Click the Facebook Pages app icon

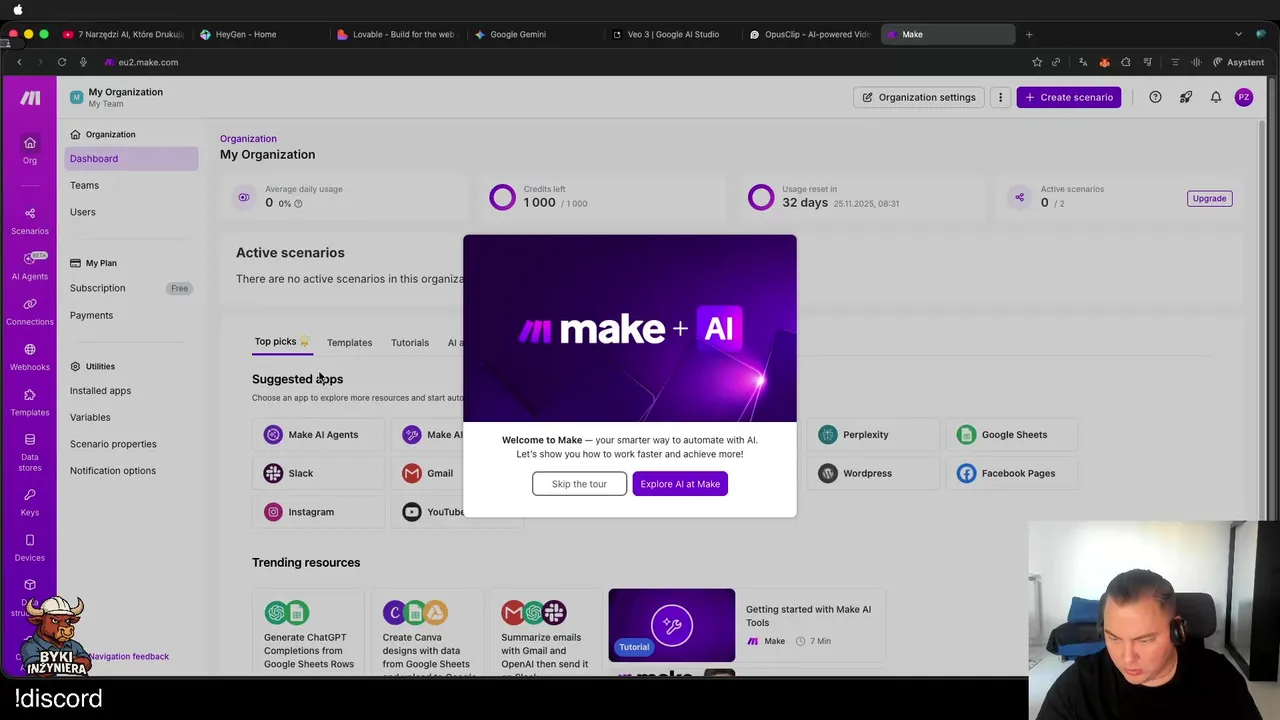tap(966, 473)
